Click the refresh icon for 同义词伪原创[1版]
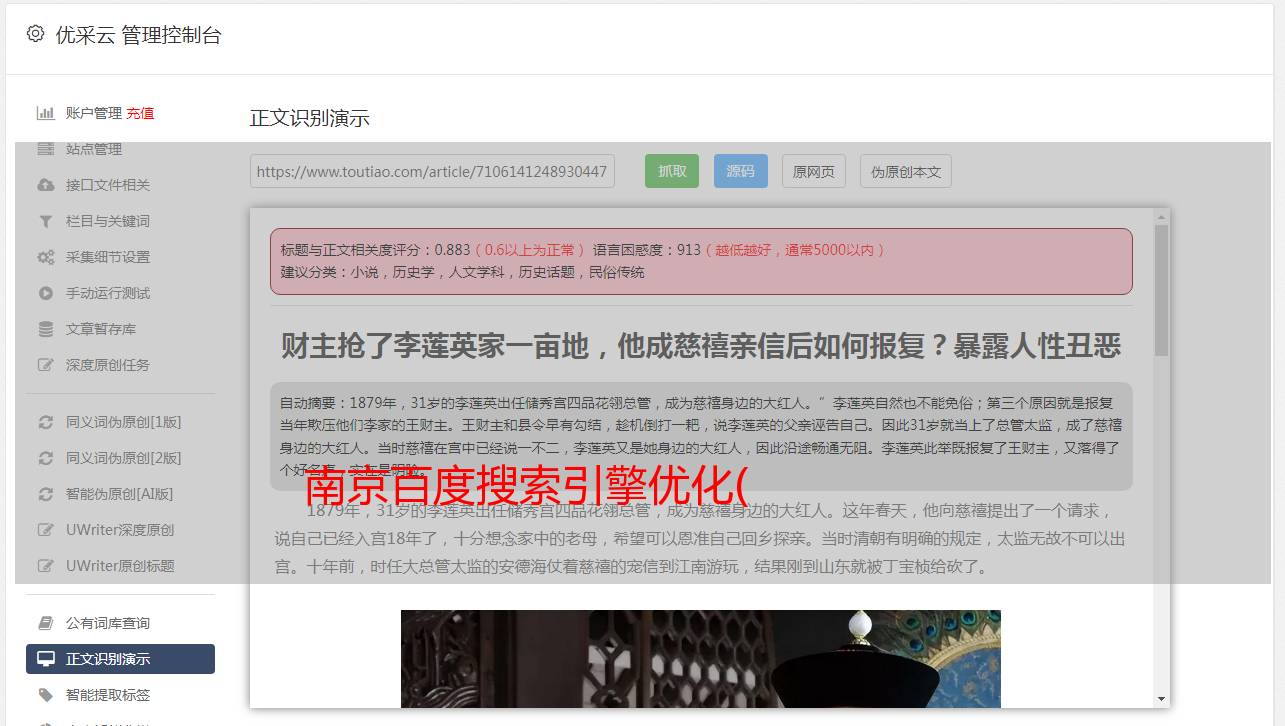Image resolution: width=1285 pixels, height=726 pixels. (x=45, y=422)
